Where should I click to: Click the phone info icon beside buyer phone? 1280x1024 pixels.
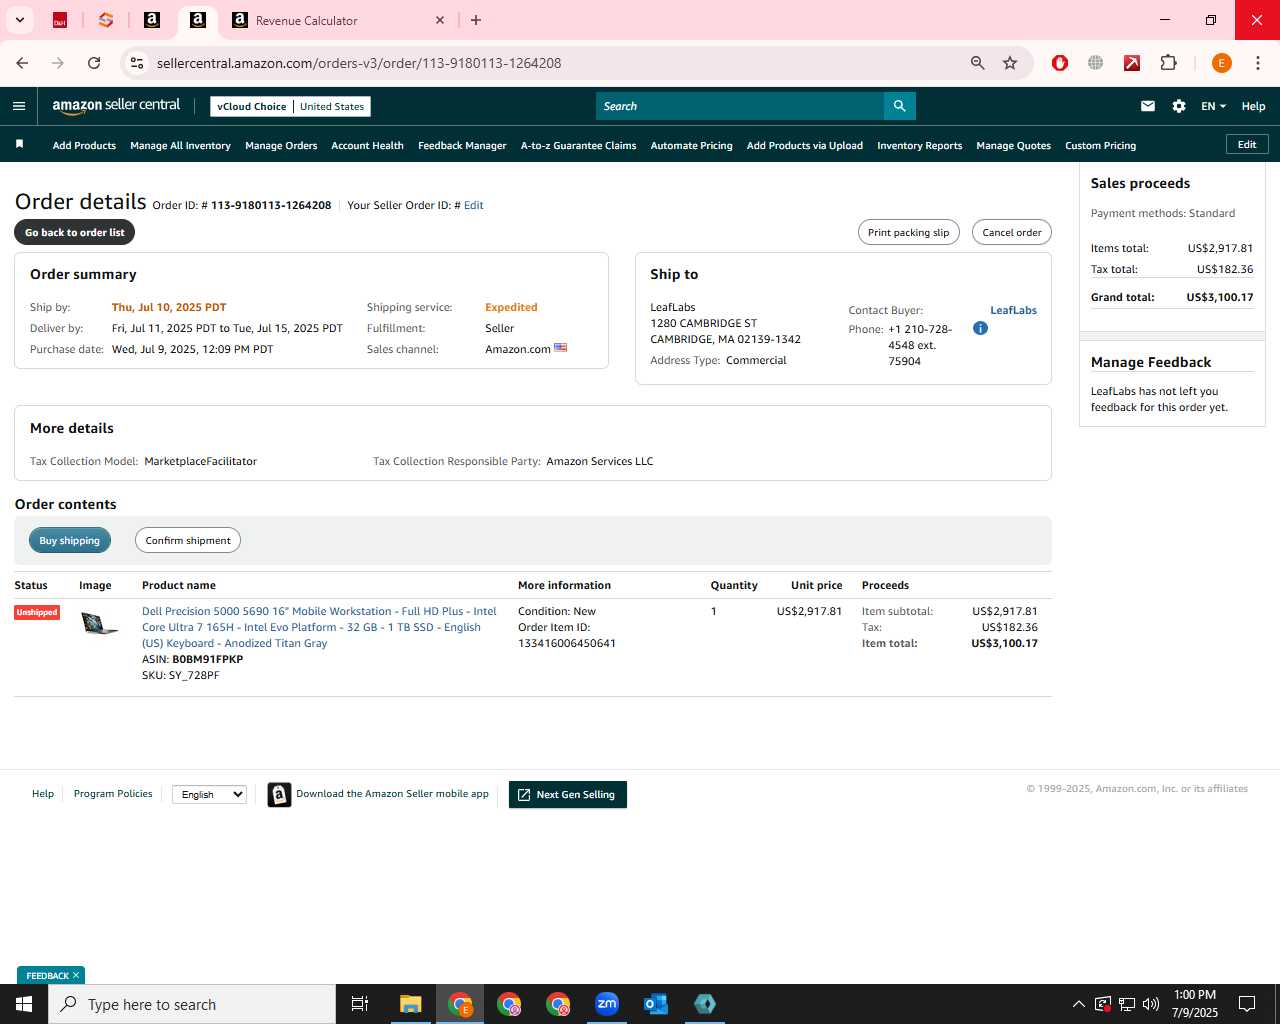980,328
